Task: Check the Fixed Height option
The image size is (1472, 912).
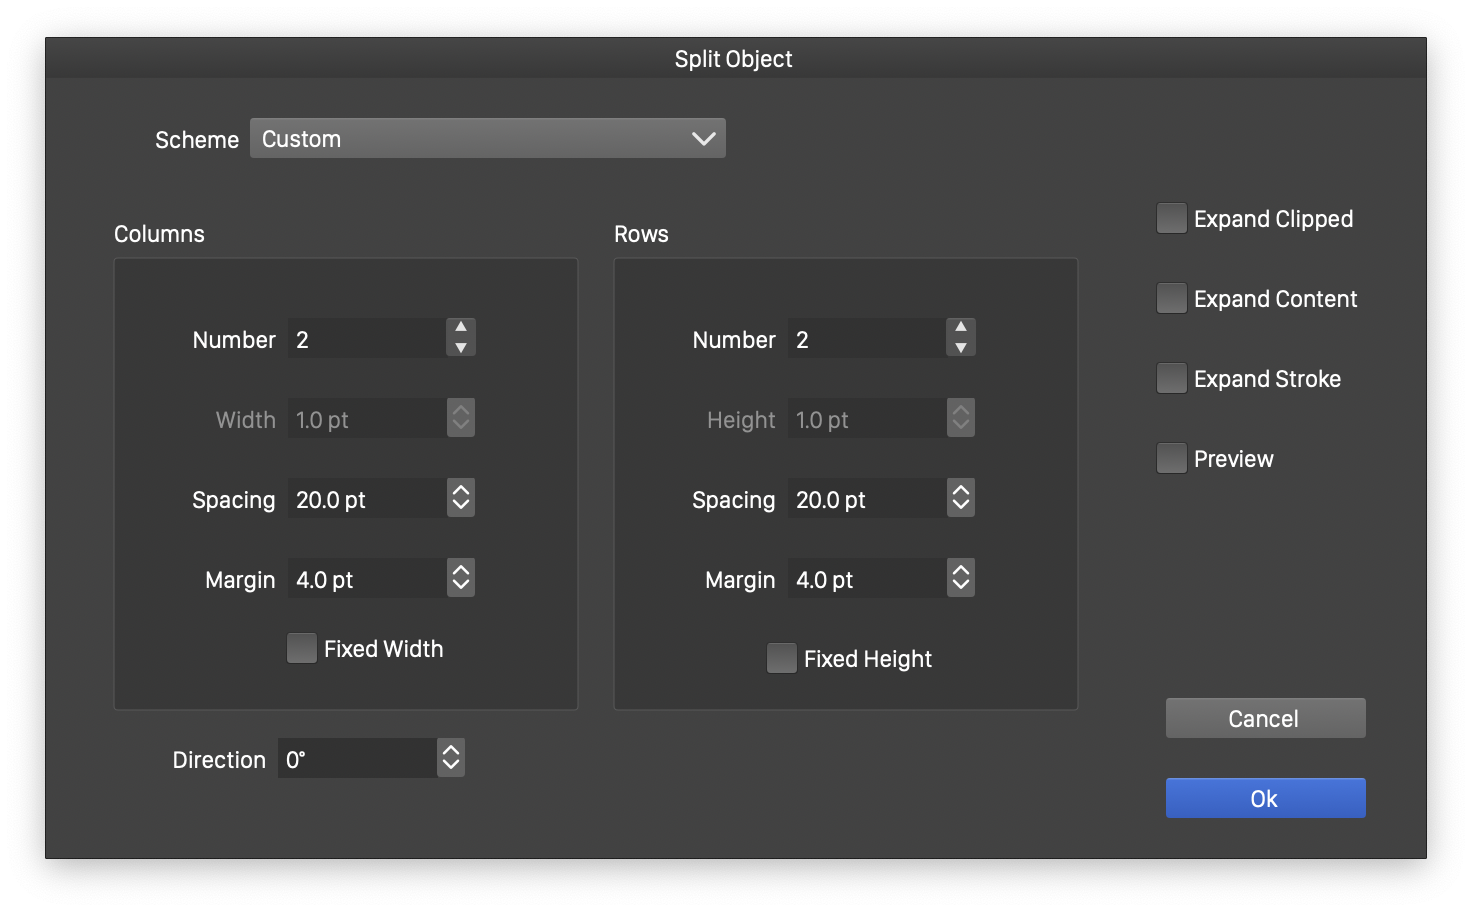Action: click(781, 659)
